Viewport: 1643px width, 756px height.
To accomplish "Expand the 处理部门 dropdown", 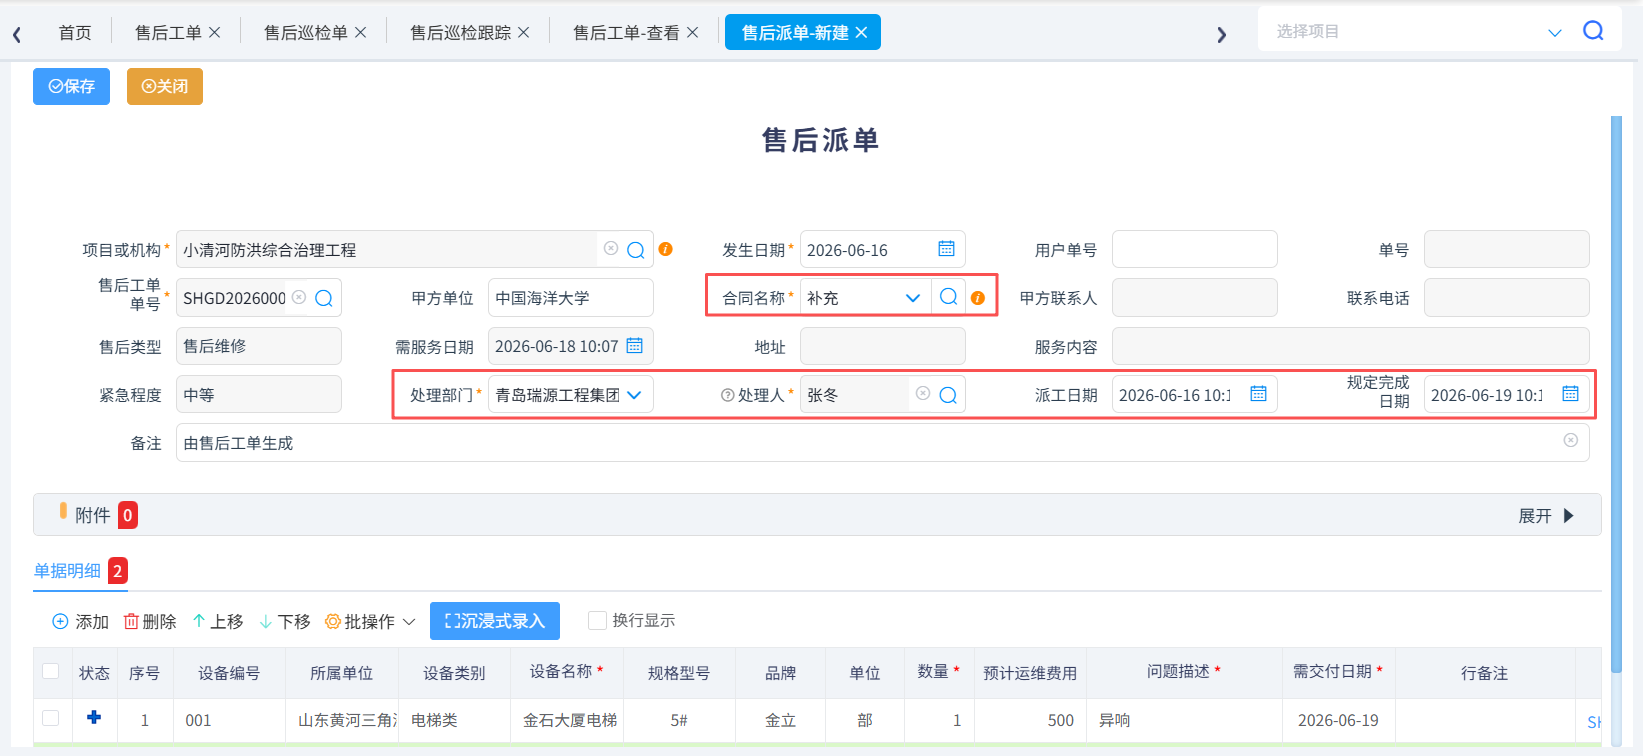I will click(634, 395).
